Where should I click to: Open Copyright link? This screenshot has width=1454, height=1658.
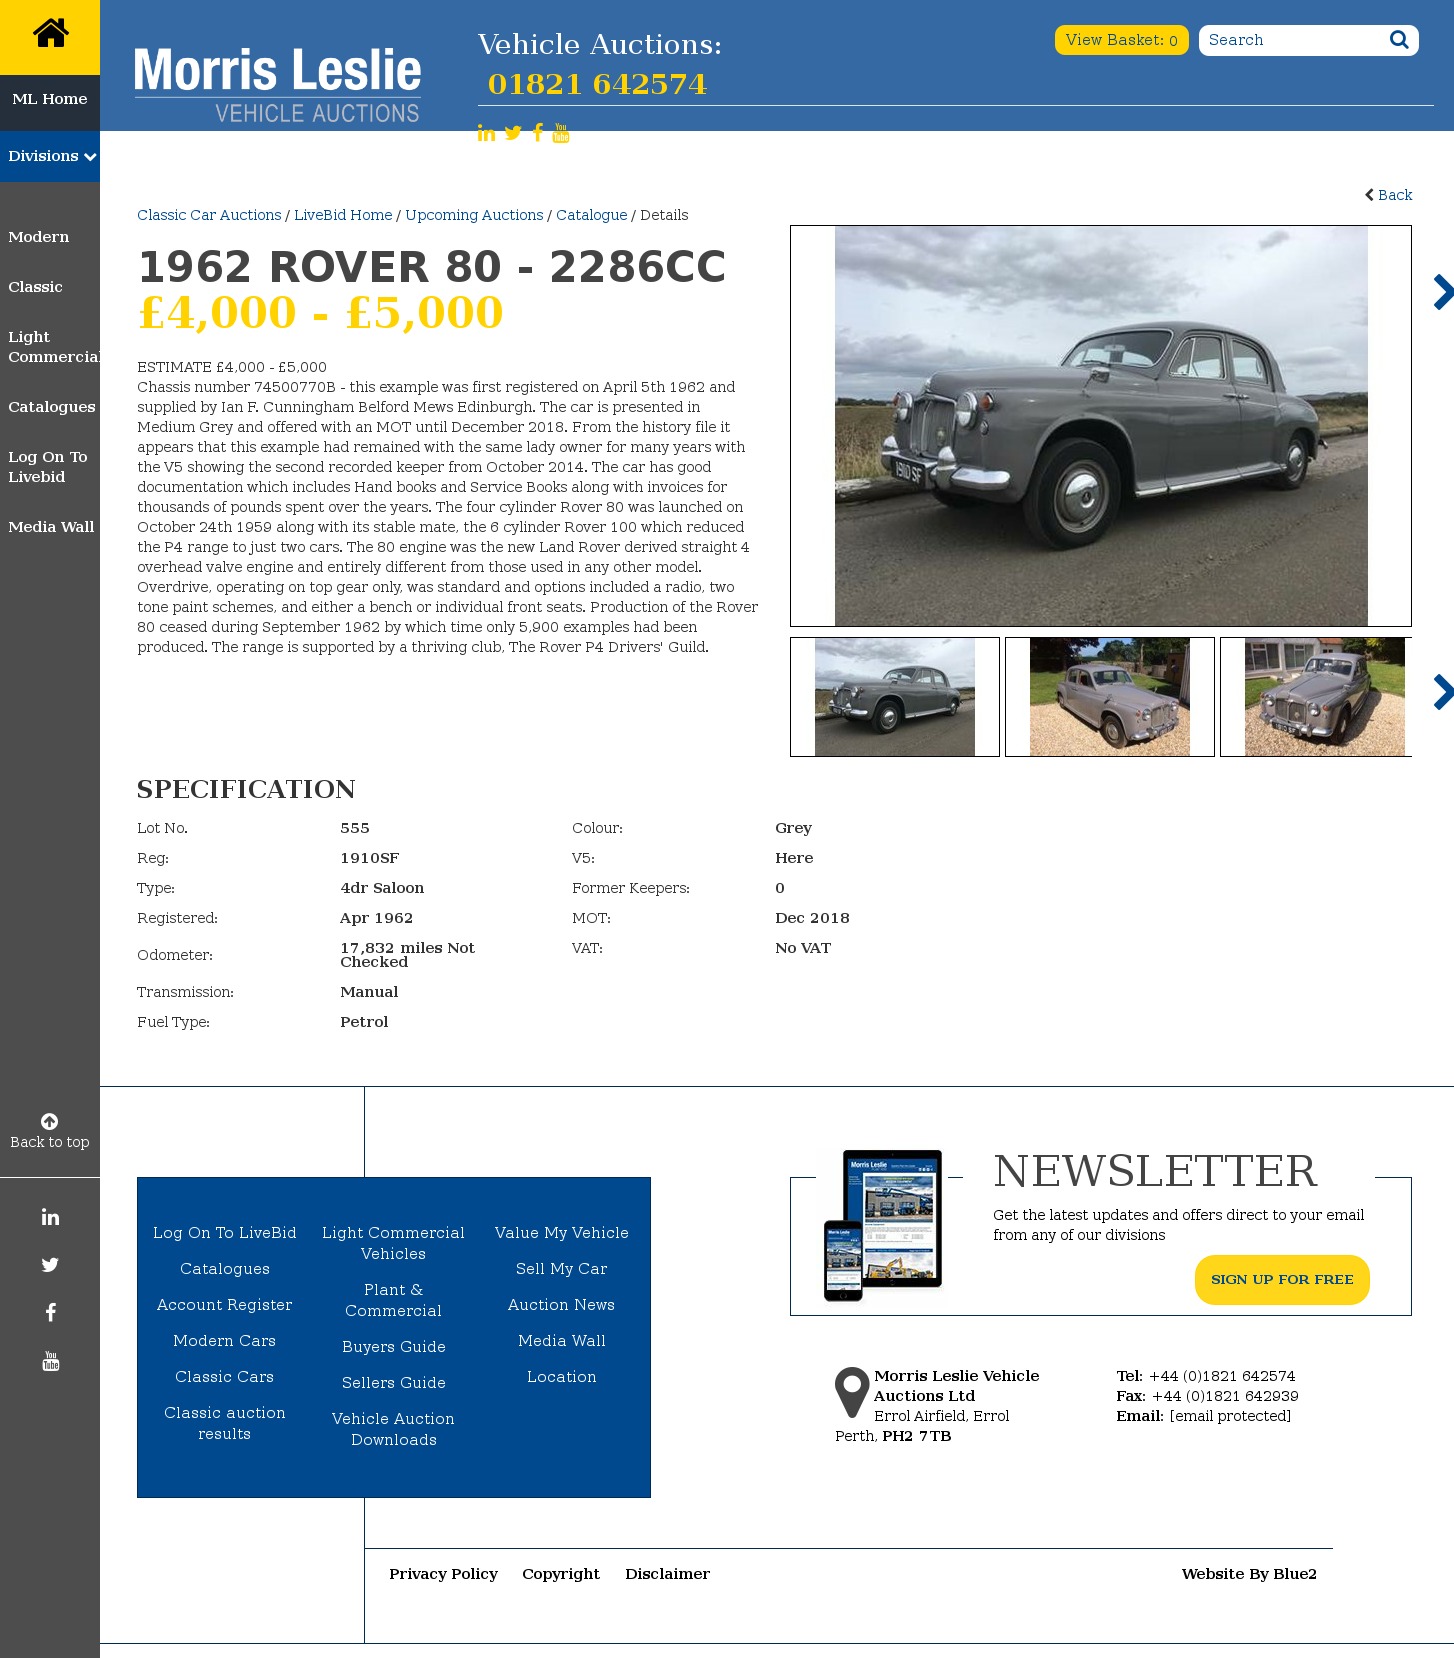tap(561, 1574)
